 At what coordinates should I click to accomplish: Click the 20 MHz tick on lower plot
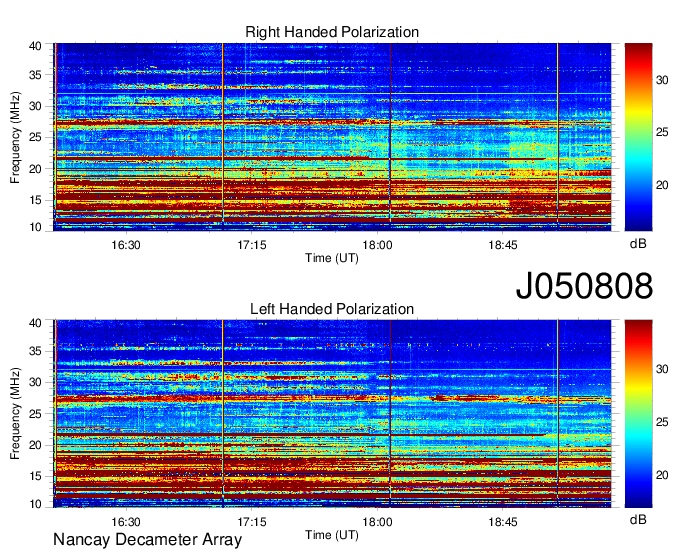36,445
